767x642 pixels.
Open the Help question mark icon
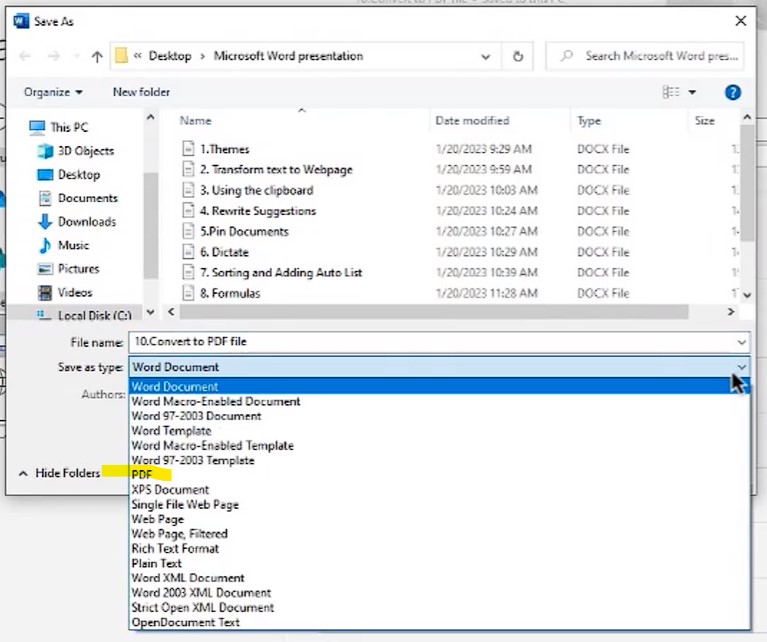[x=732, y=92]
